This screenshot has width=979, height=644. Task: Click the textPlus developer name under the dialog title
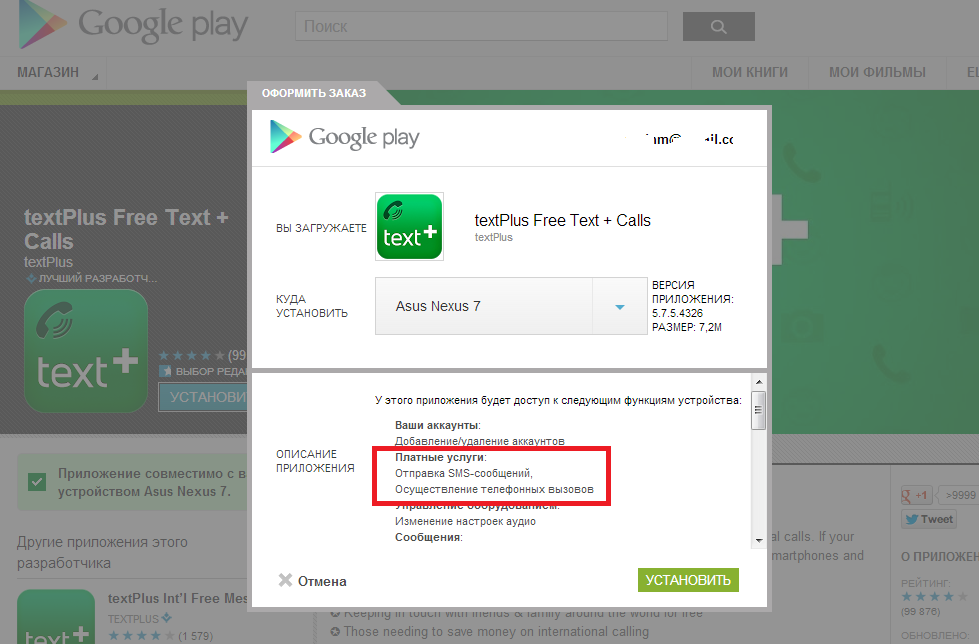coord(493,237)
